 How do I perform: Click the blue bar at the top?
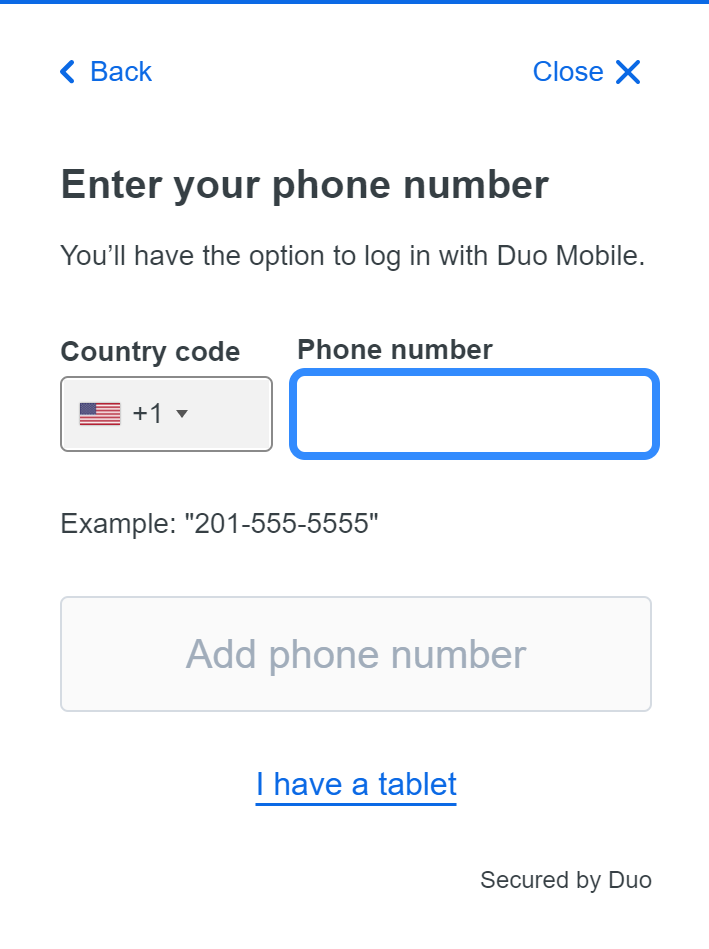coord(354,2)
